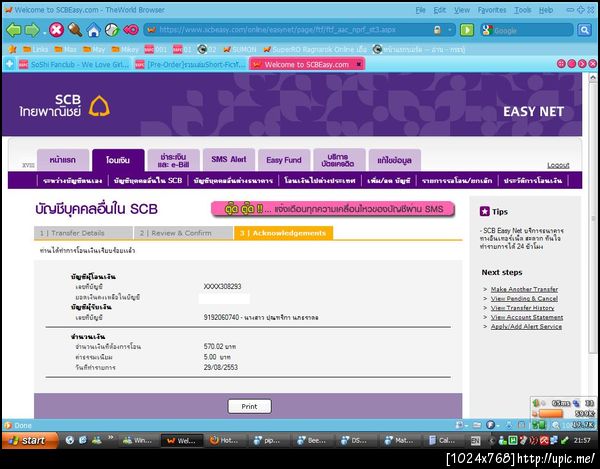The image size is (600, 469).
Task: Click the page scrollbar up arrow
Action: (x=593, y=77)
